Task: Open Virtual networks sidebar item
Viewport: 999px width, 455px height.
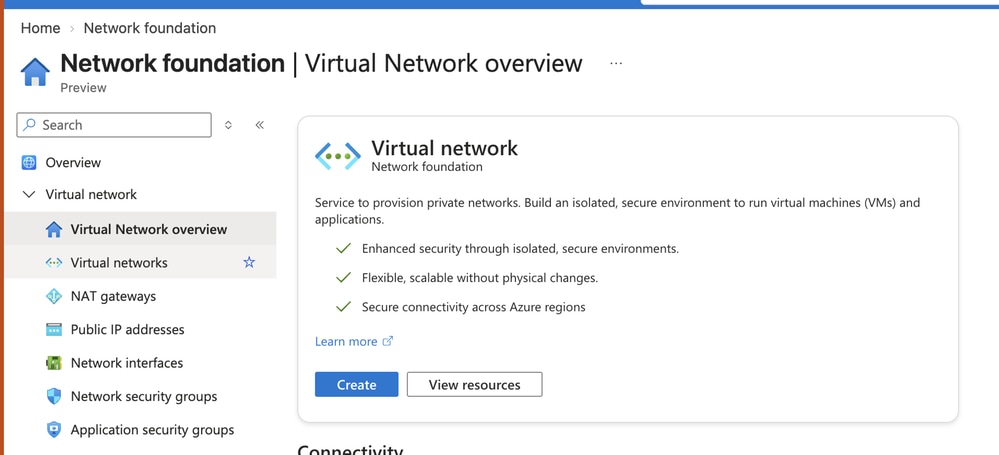Action: pos(140,263)
